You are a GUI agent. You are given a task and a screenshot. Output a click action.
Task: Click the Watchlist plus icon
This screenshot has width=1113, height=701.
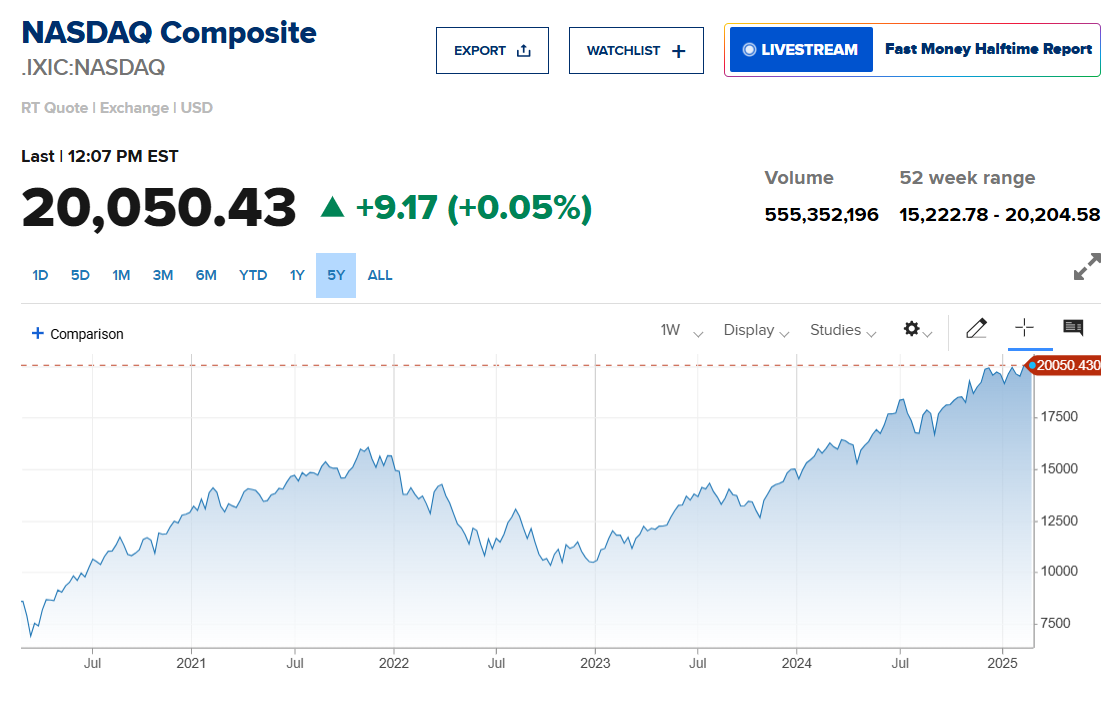679,51
